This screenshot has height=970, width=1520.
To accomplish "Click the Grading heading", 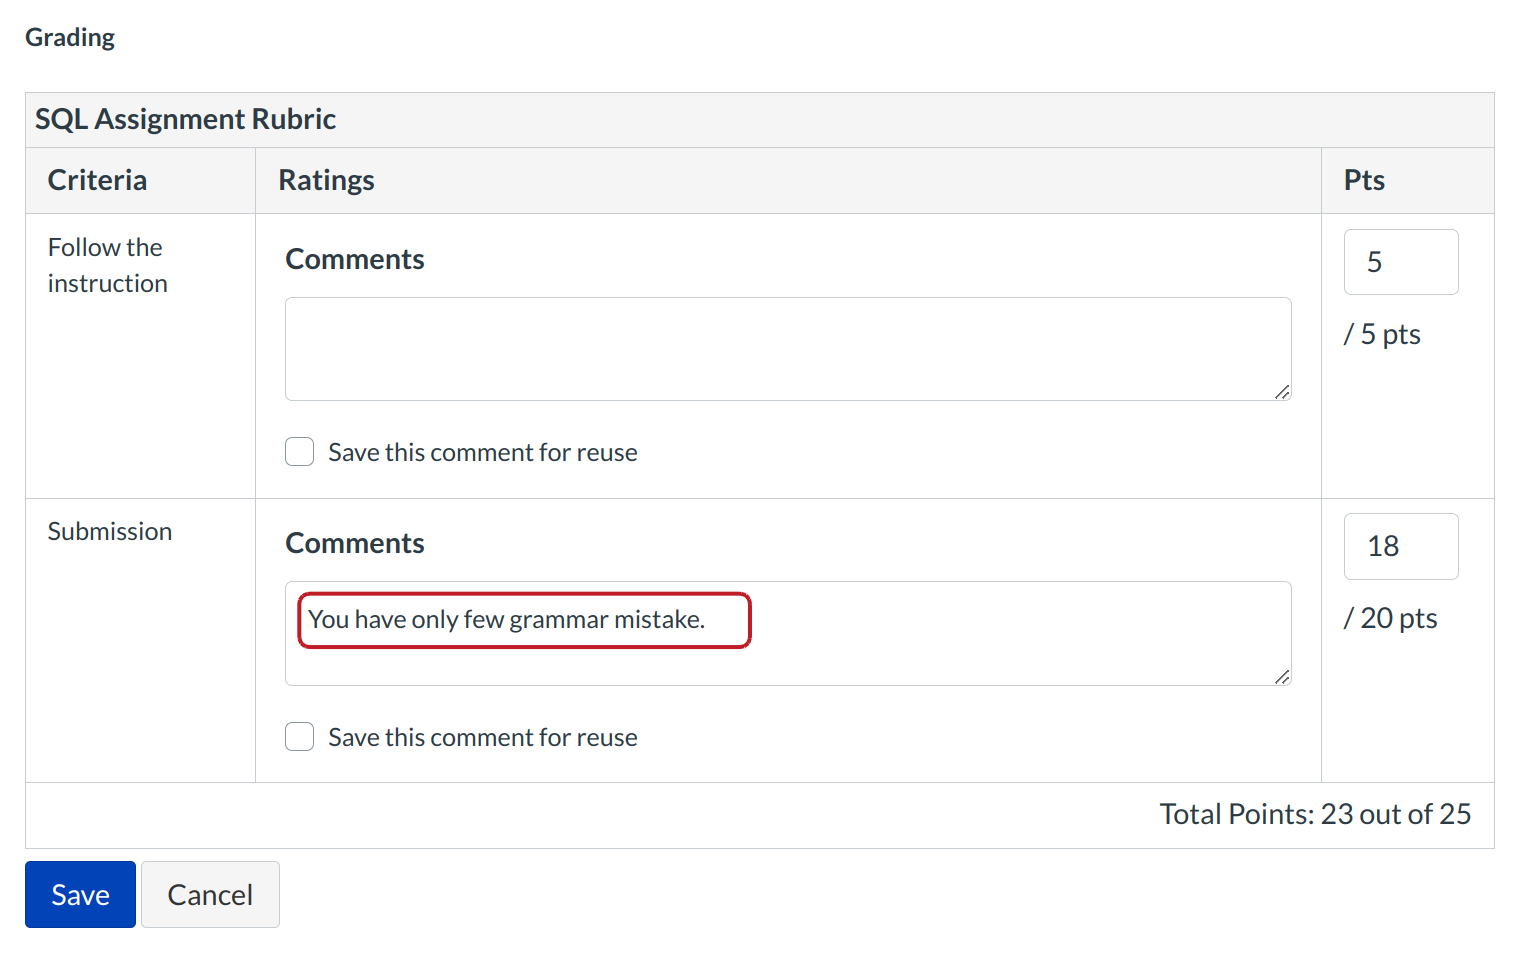I will (70, 37).
